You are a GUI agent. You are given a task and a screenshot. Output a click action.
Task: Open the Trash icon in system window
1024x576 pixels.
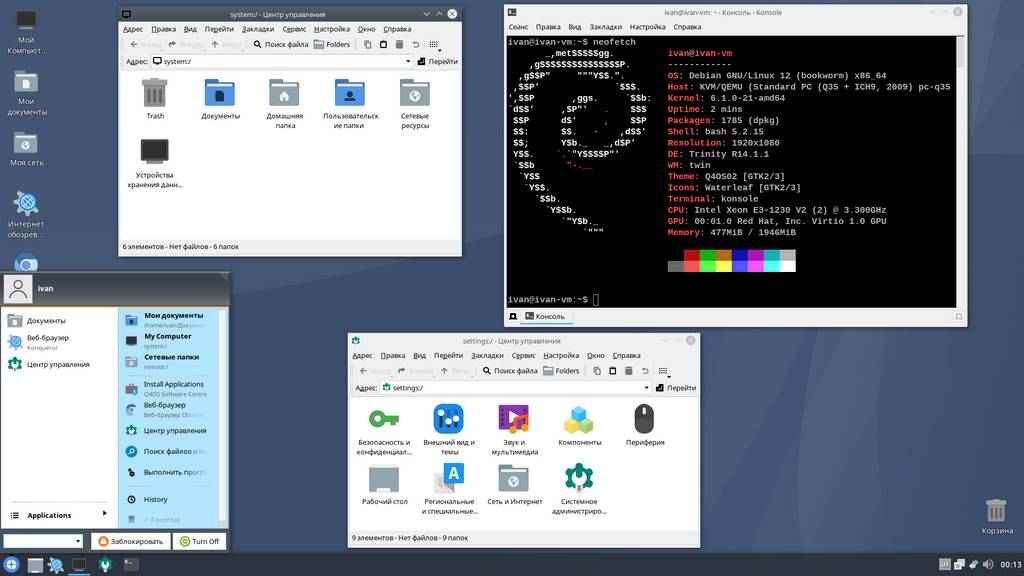tap(155, 94)
